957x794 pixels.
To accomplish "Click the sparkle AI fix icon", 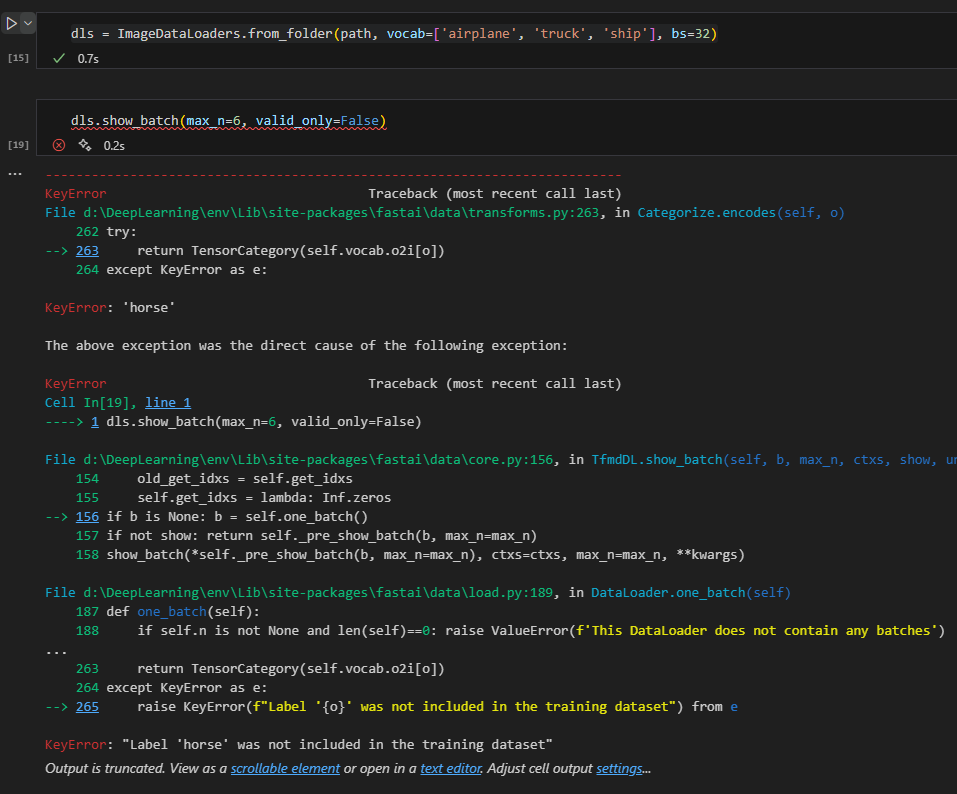I will click(84, 145).
